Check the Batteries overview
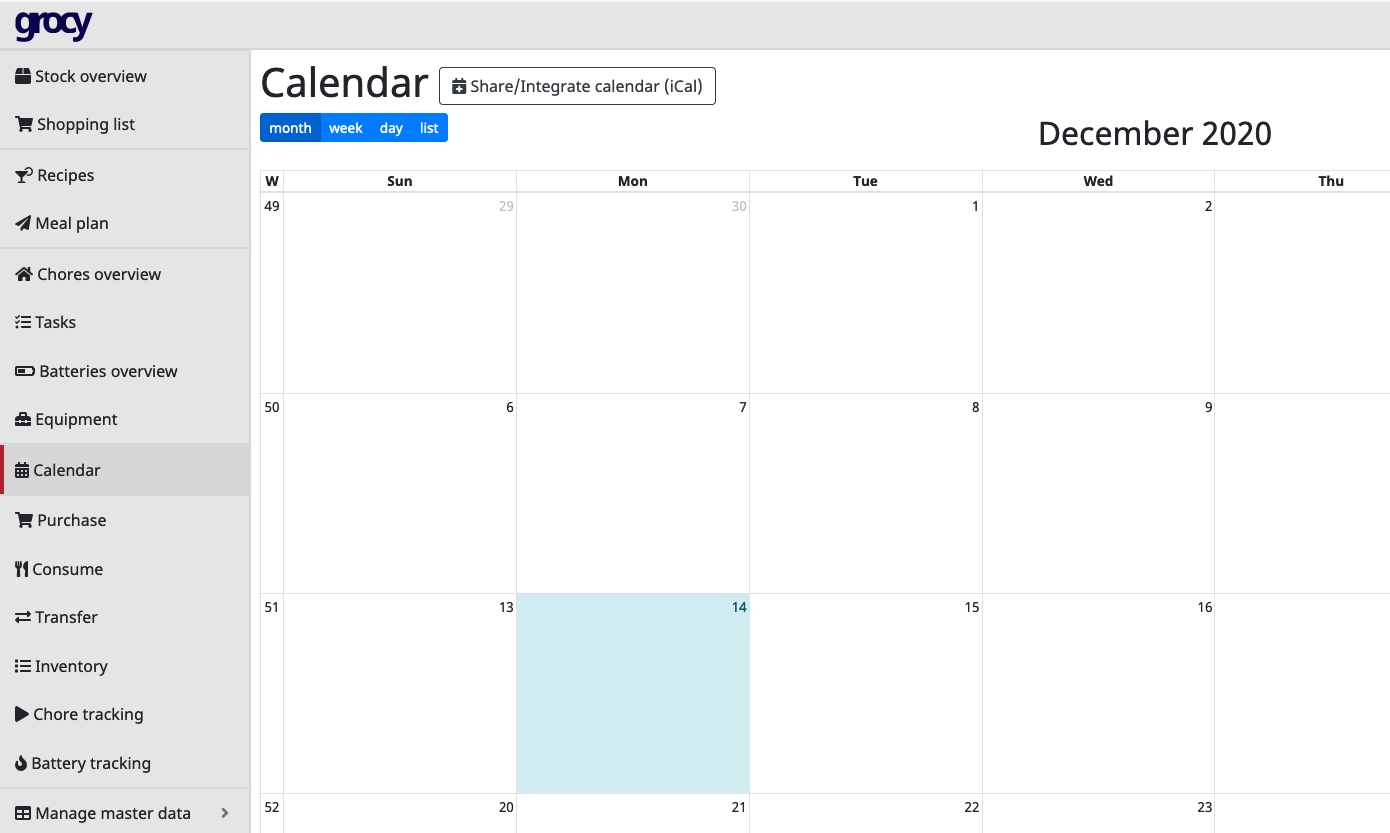The height and width of the screenshot is (833, 1390). pos(107,371)
